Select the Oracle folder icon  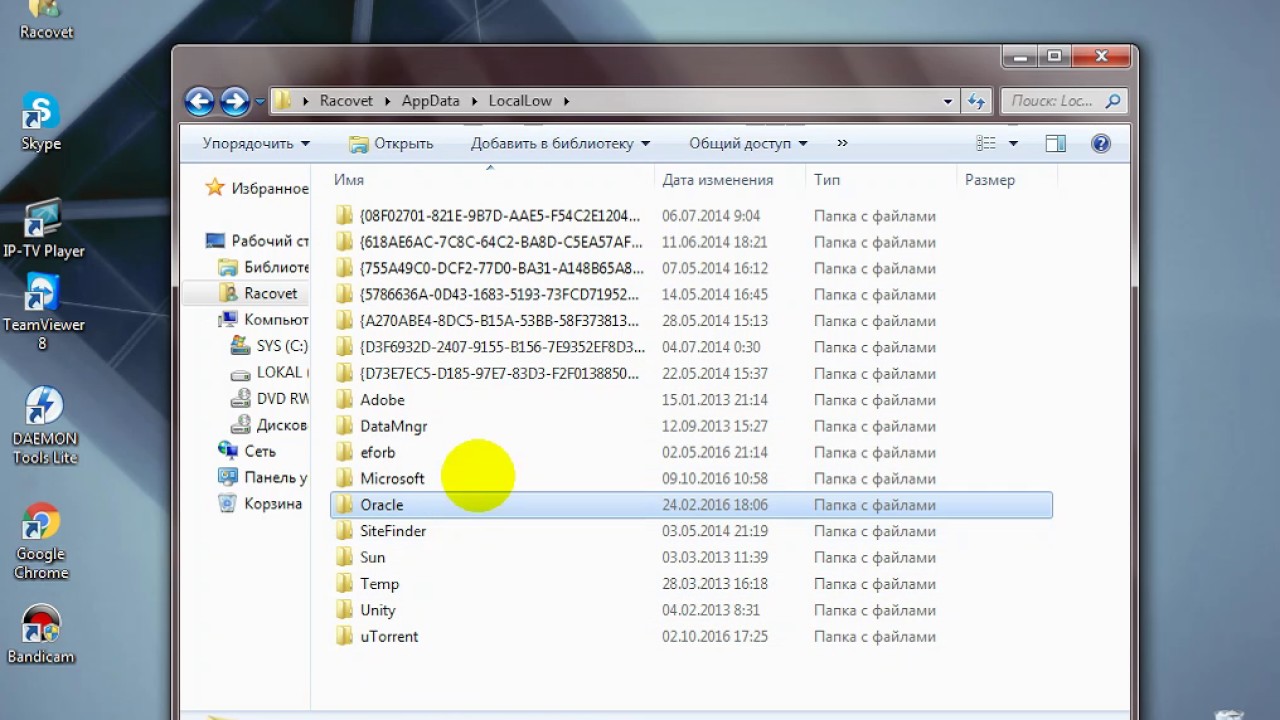click(x=344, y=505)
